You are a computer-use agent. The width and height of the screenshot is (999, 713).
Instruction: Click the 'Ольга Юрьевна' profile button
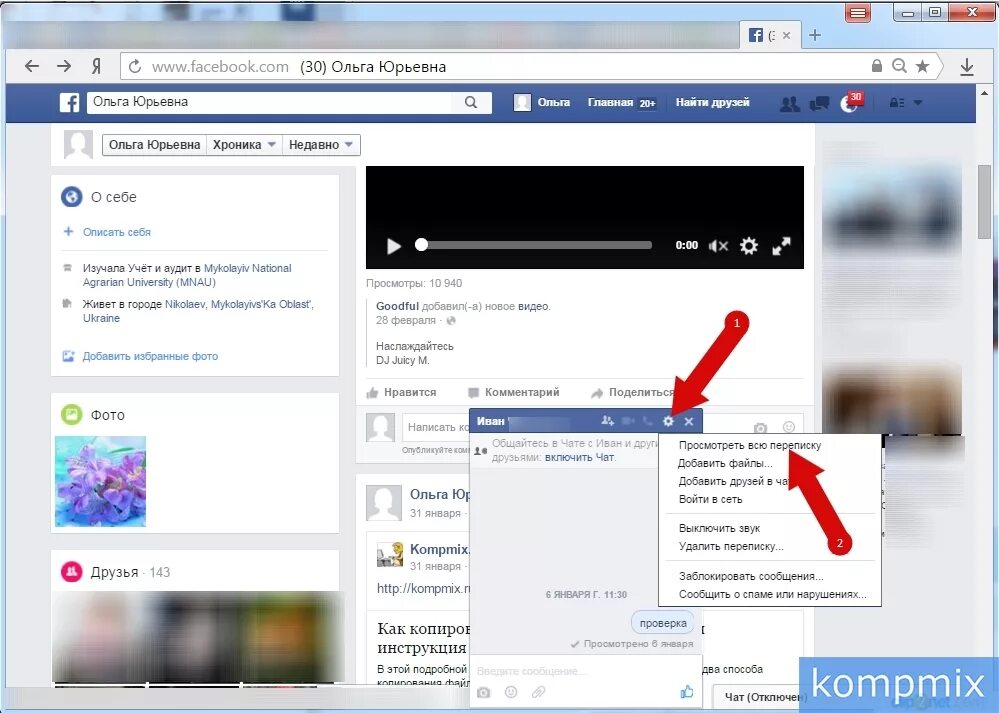(155, 145)
